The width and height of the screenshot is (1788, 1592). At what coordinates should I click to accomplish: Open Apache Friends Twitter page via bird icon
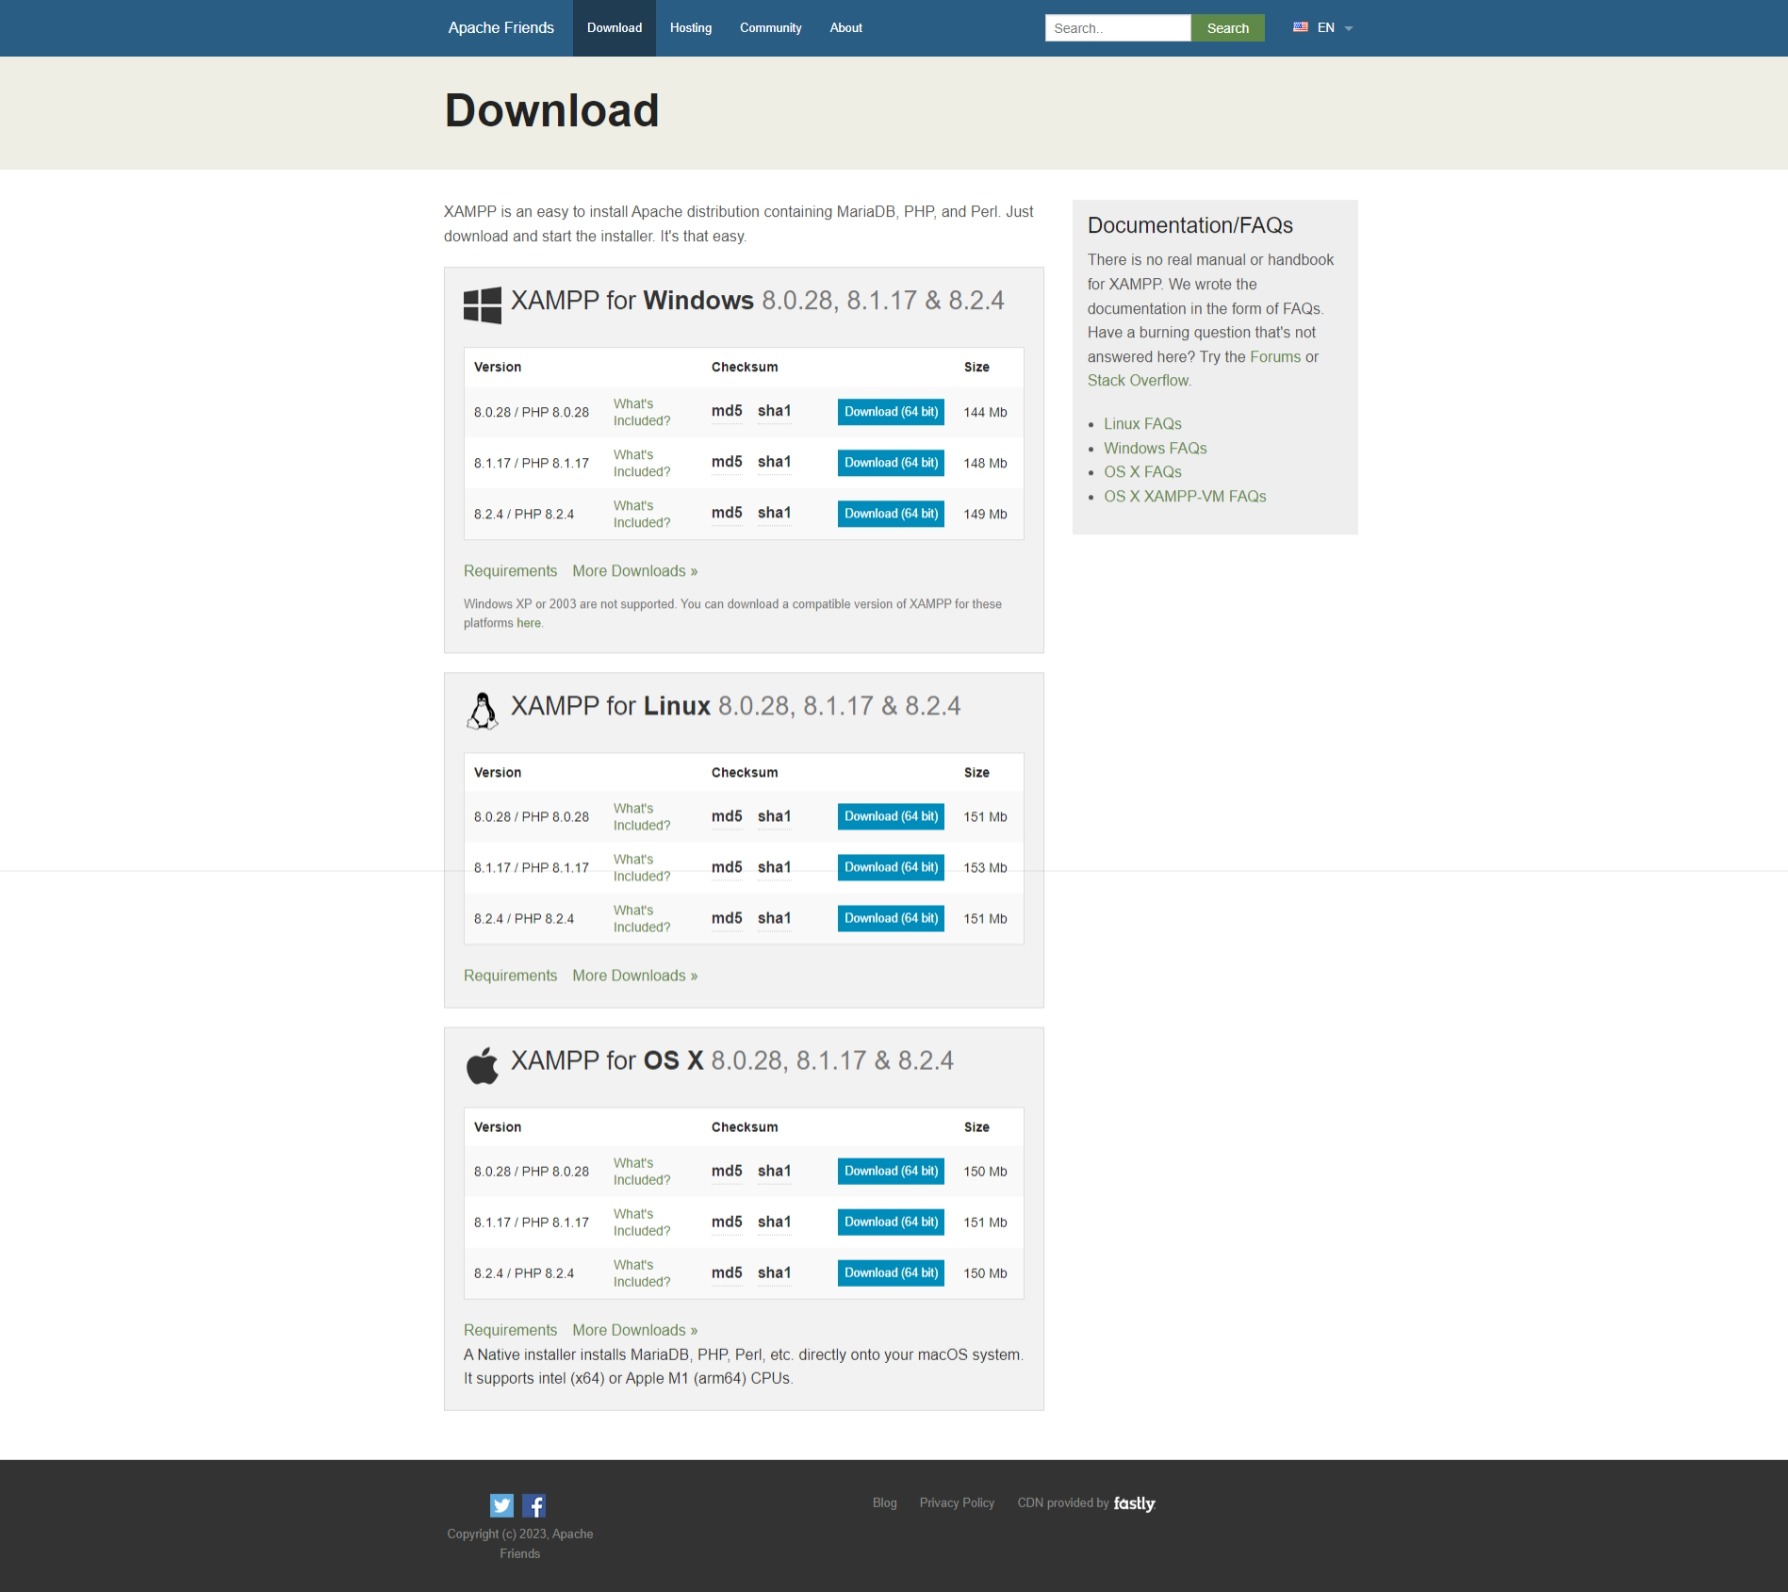click(501, 1504)
